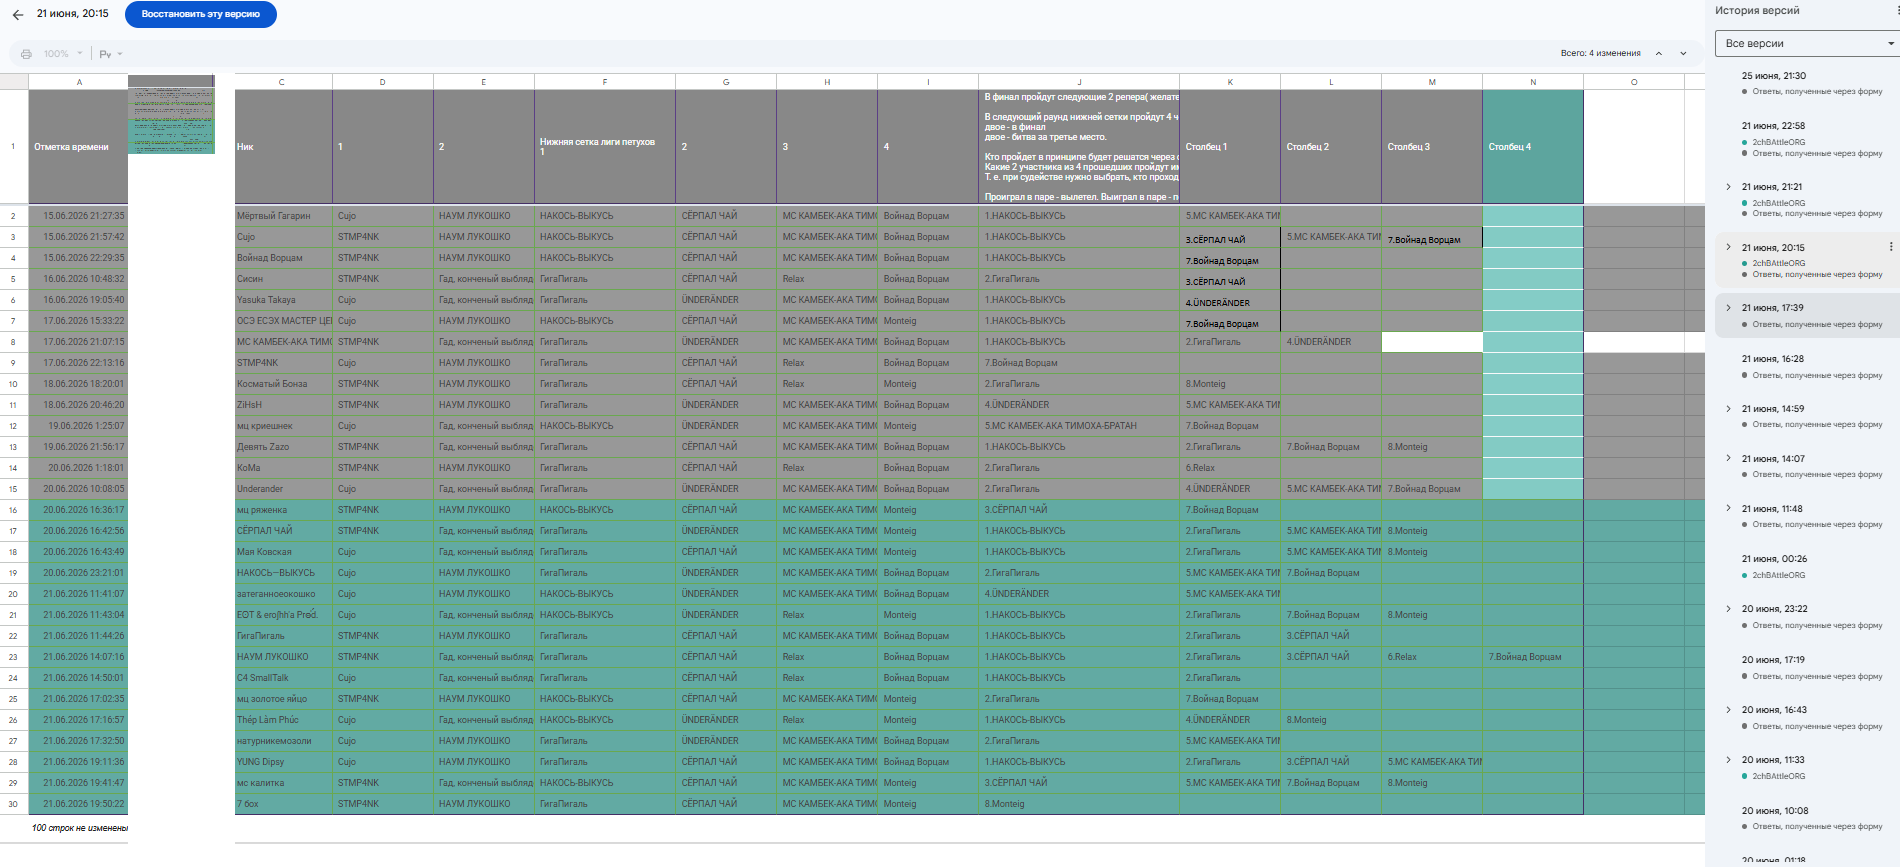The image size is (1900, 867).
Task: Expand the 20 июня, 16:43 version group
Action: click(x=1728, y=709)
